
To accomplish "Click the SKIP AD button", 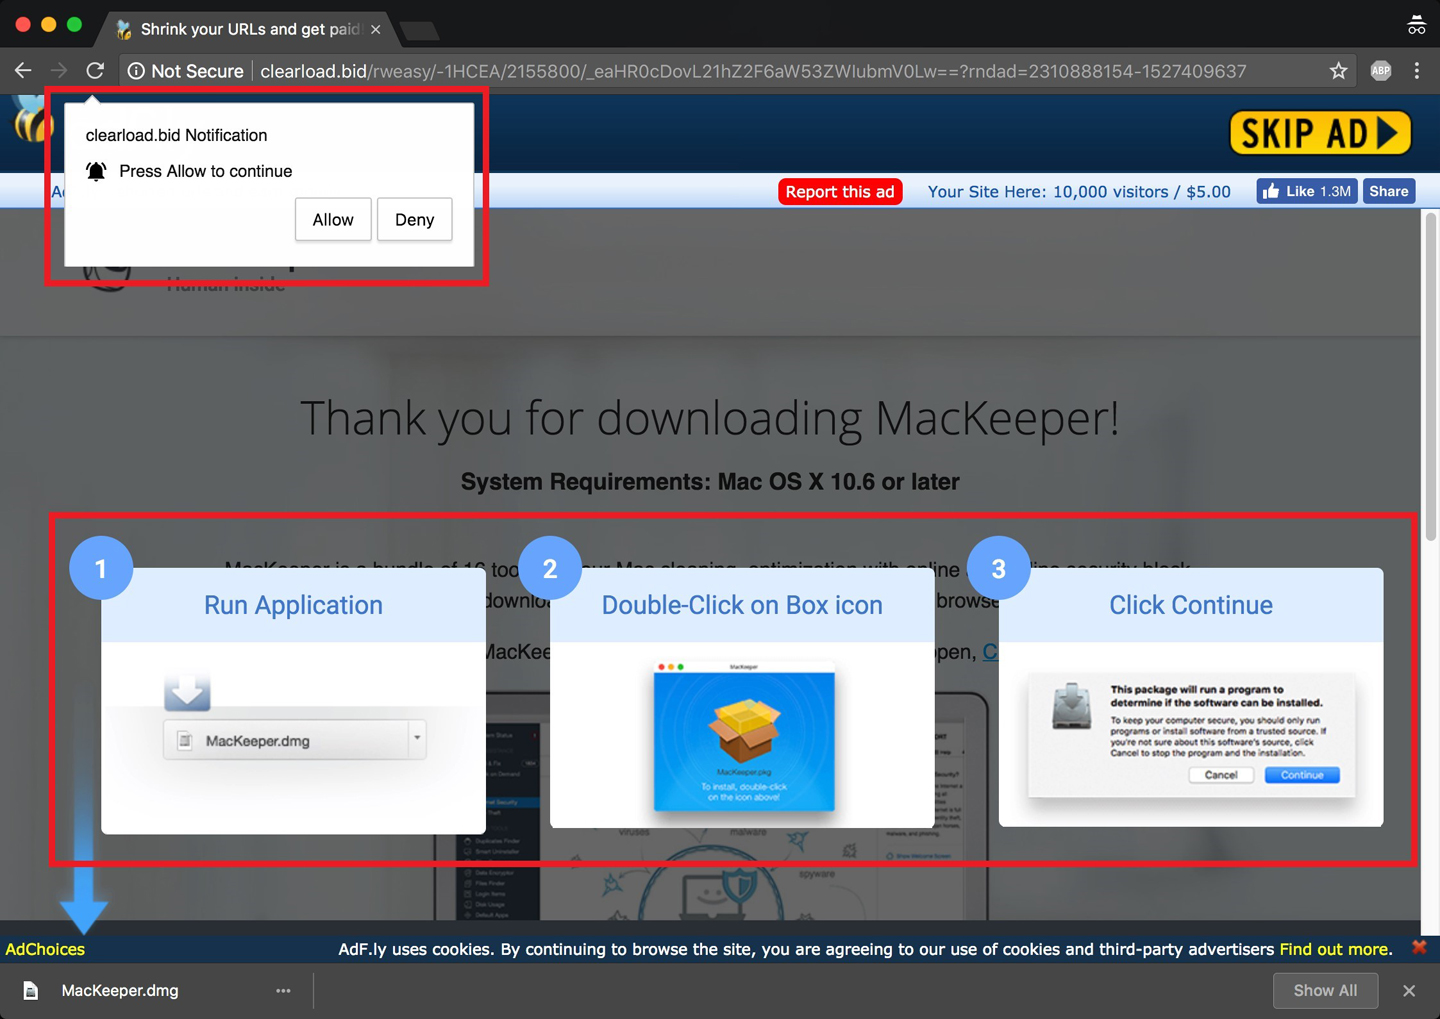I will tap(1320, 133).
